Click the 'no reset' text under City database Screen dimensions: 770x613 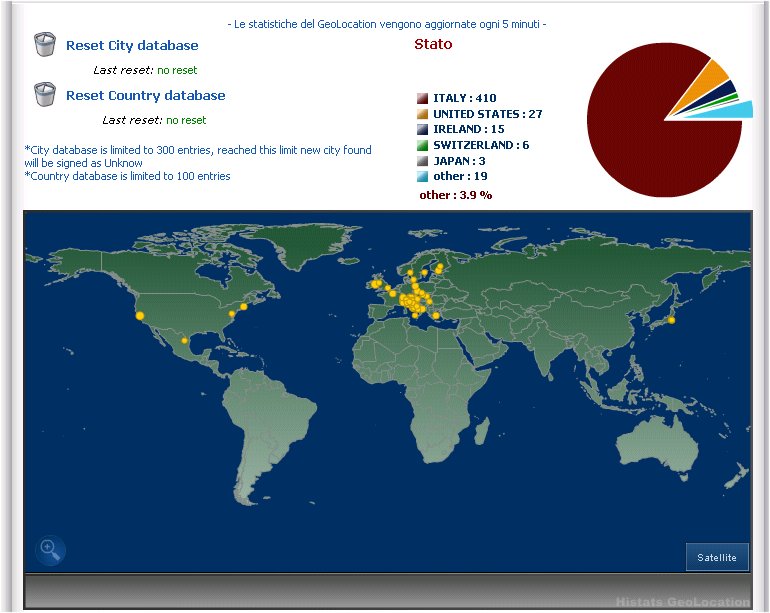pyautogui.click(x=177, y=70)
